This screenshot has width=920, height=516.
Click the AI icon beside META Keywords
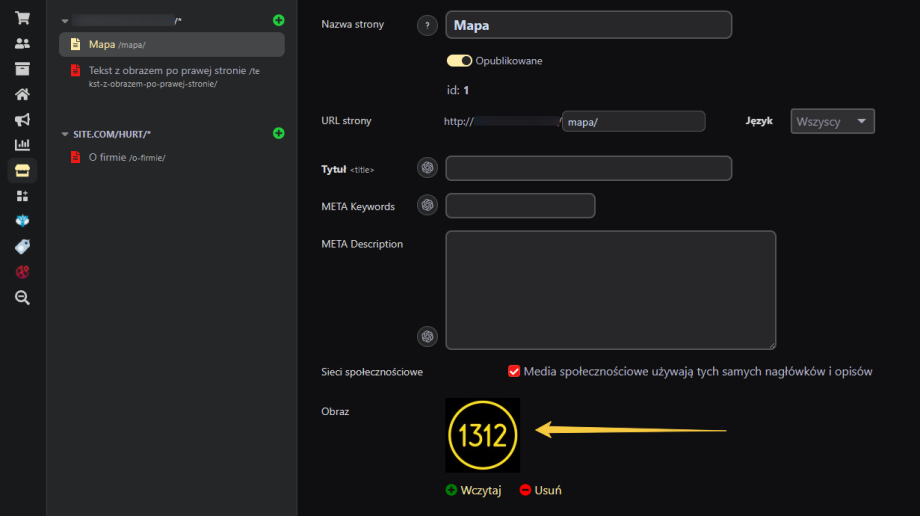point(427,205)
